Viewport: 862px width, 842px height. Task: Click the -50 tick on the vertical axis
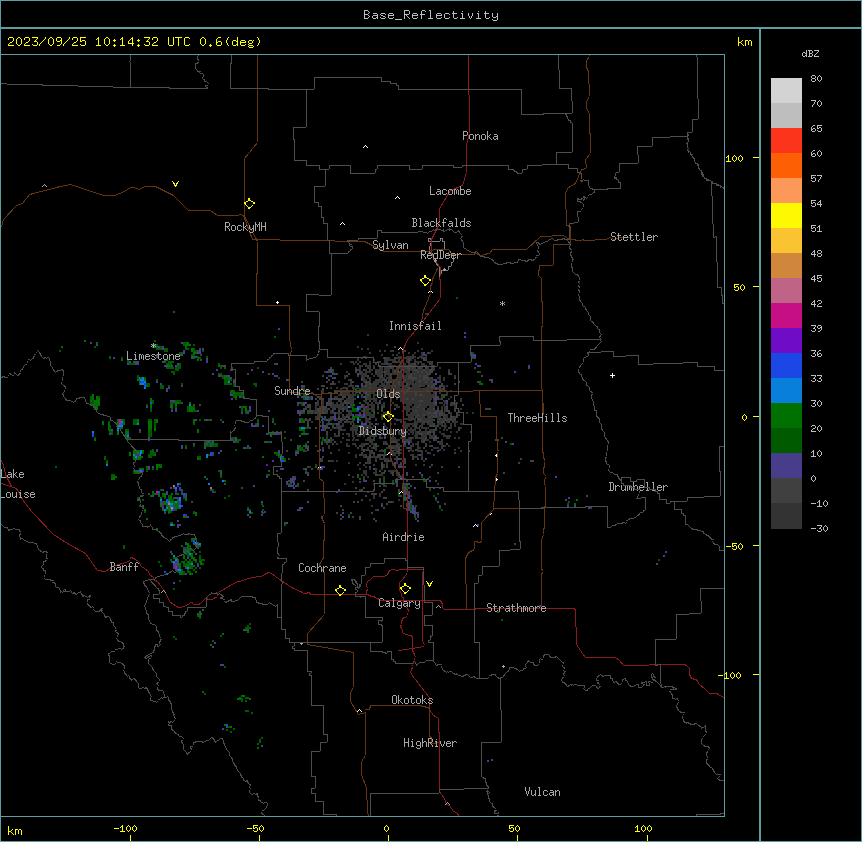pyautogui.click(x=734, y=546)
